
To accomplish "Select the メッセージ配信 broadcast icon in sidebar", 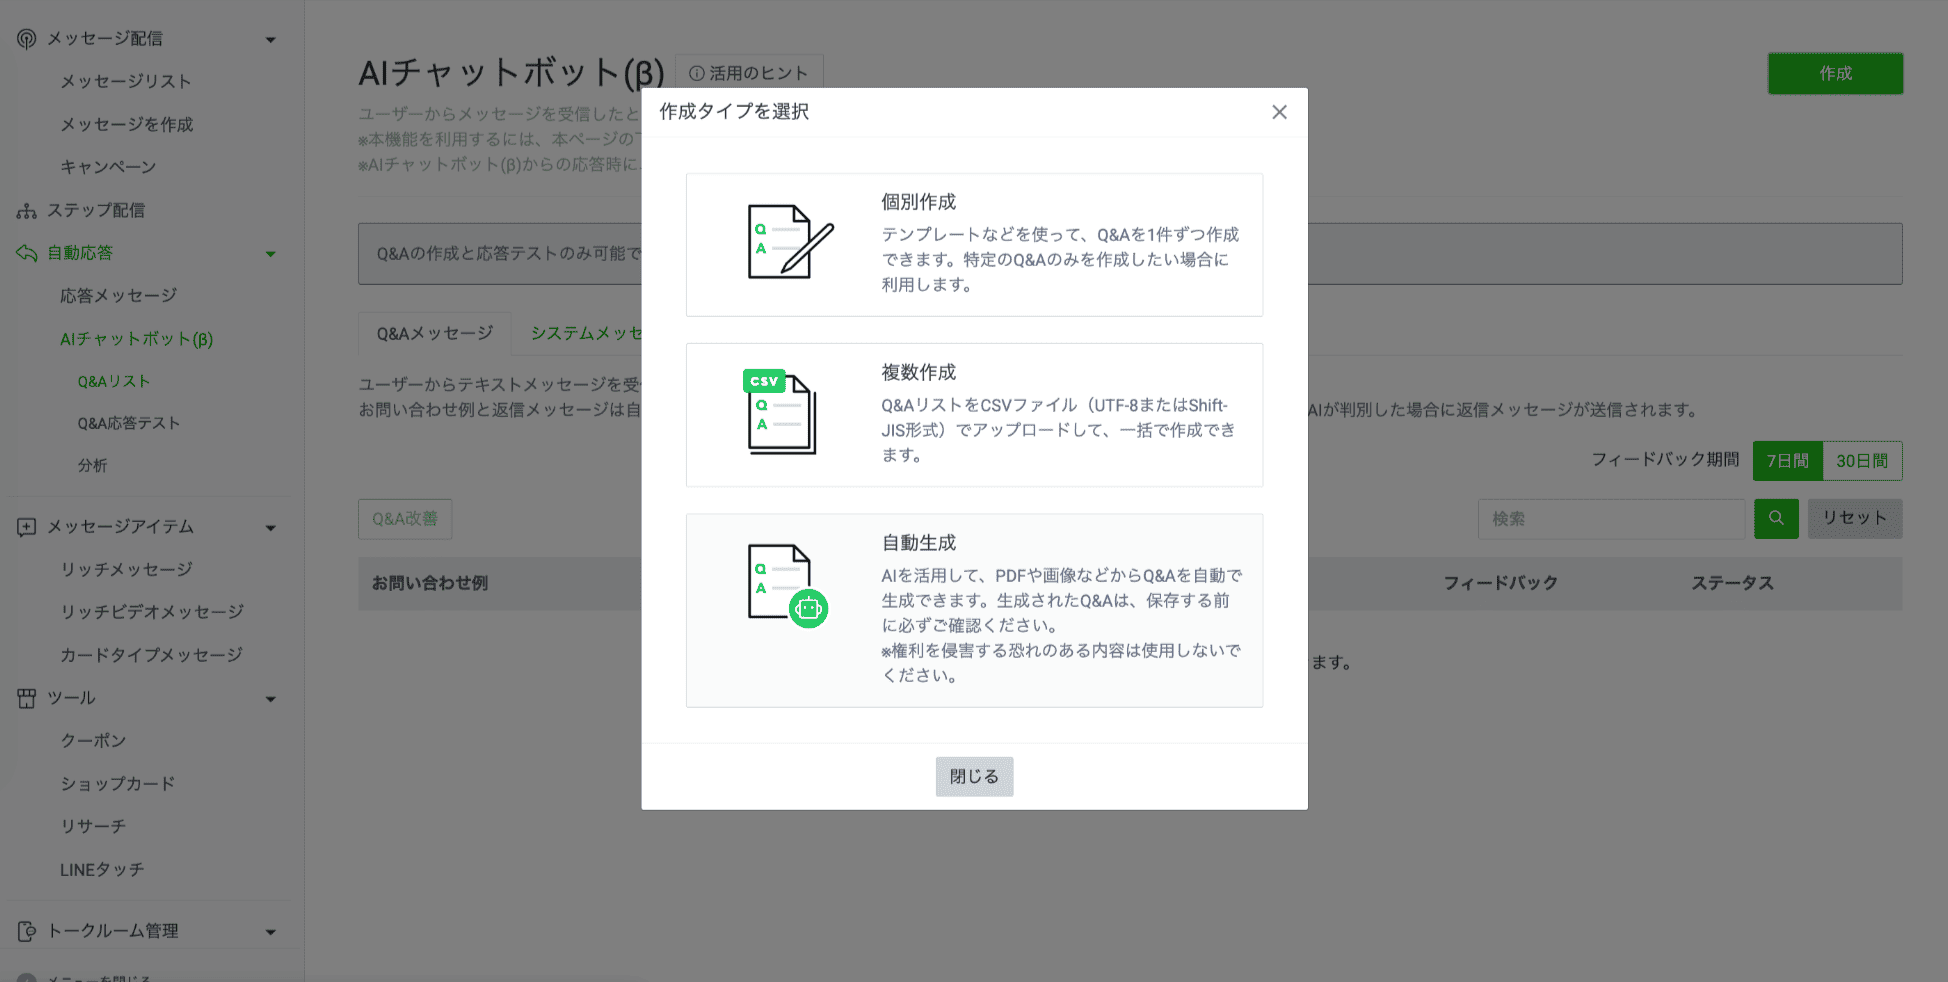I will (26, 37).
